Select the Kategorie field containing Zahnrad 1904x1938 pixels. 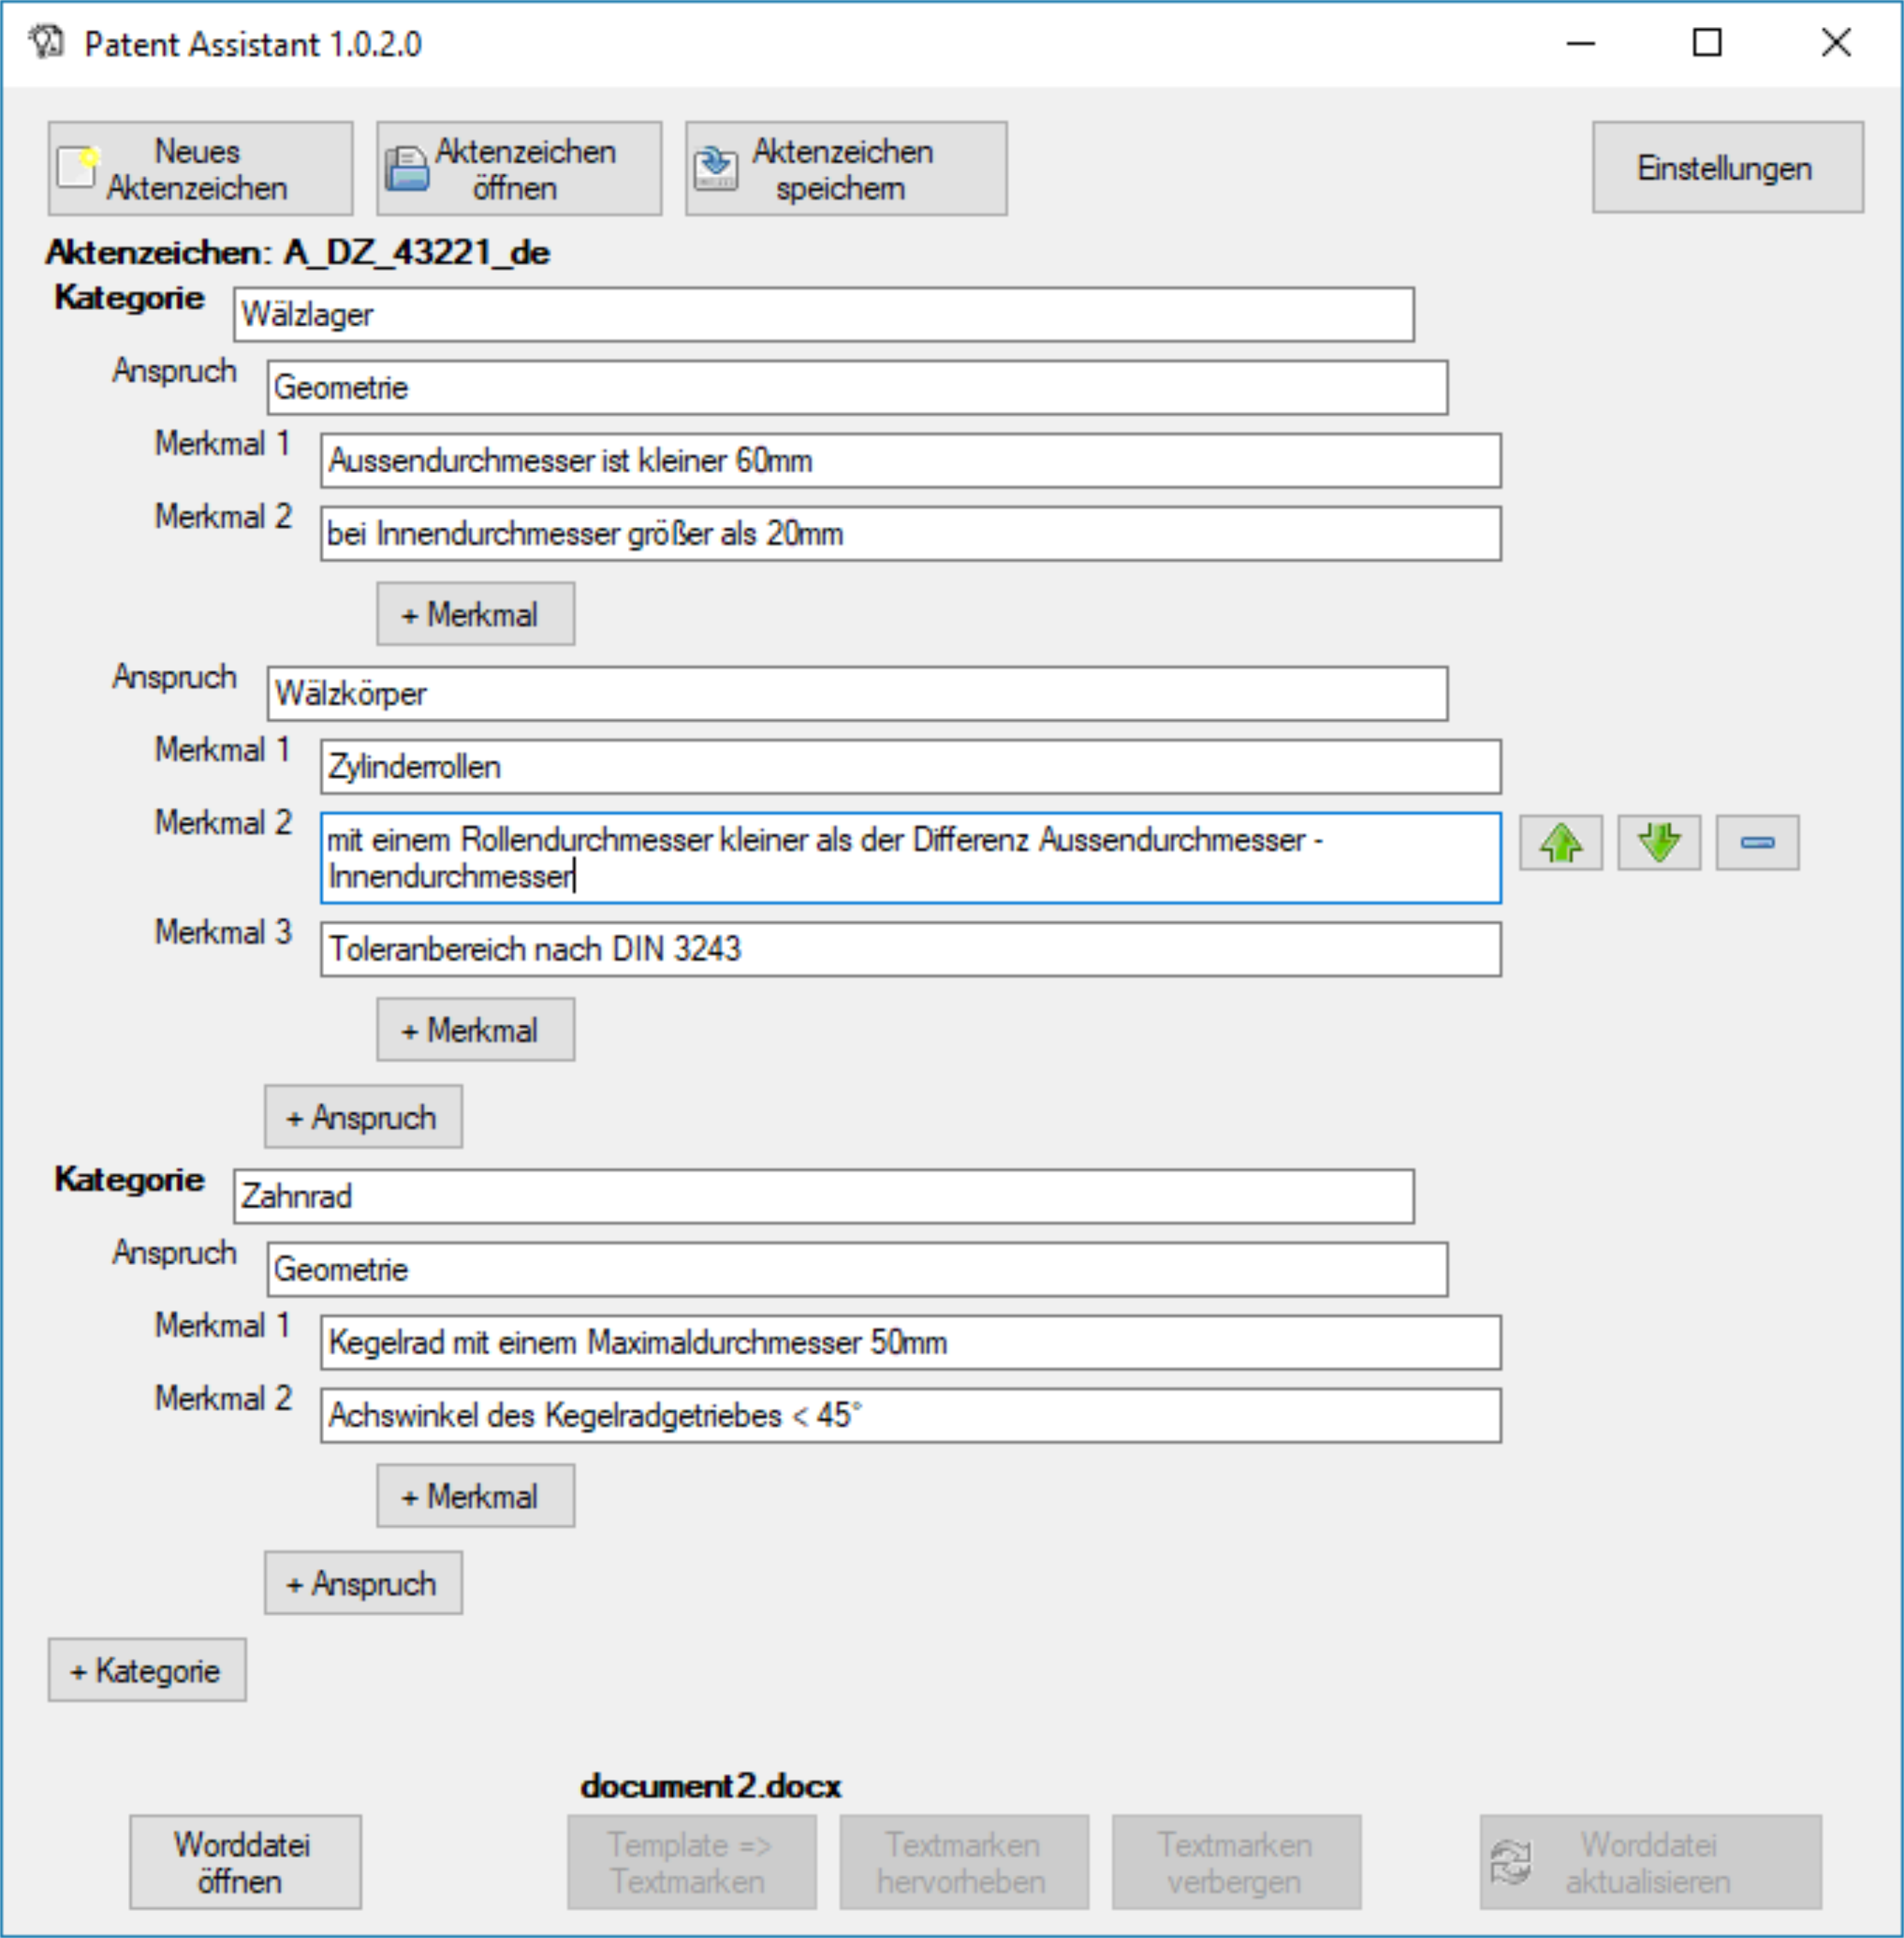tap(823, 1196)
